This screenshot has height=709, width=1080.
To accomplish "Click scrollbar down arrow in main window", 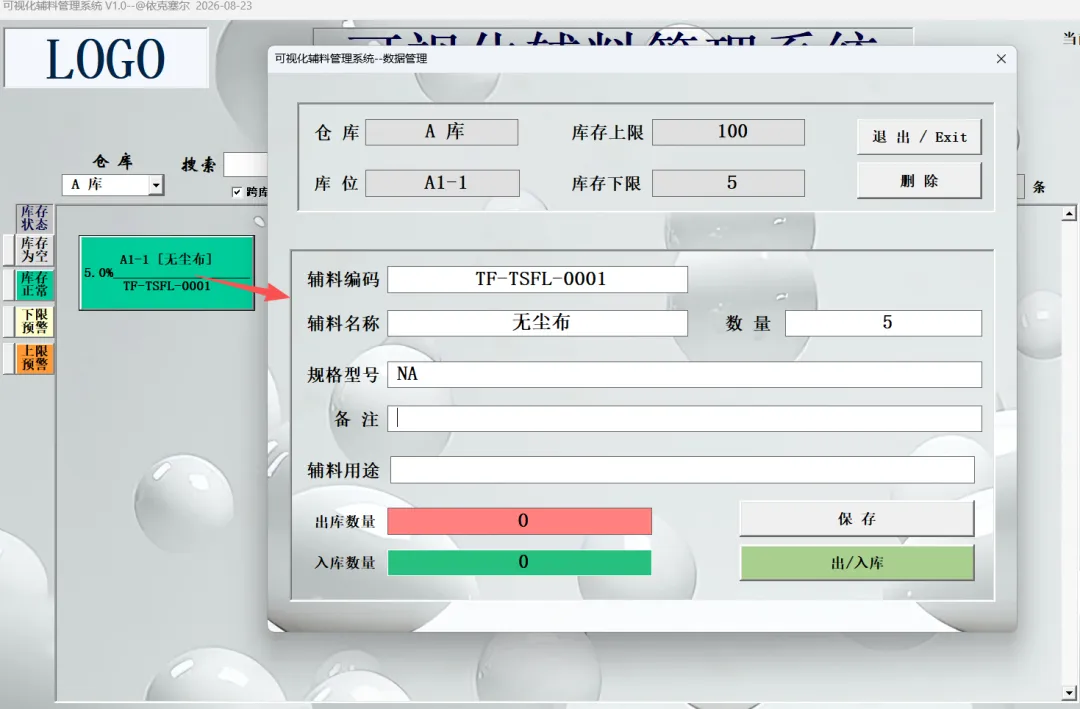I will (x=1069, y=693).
